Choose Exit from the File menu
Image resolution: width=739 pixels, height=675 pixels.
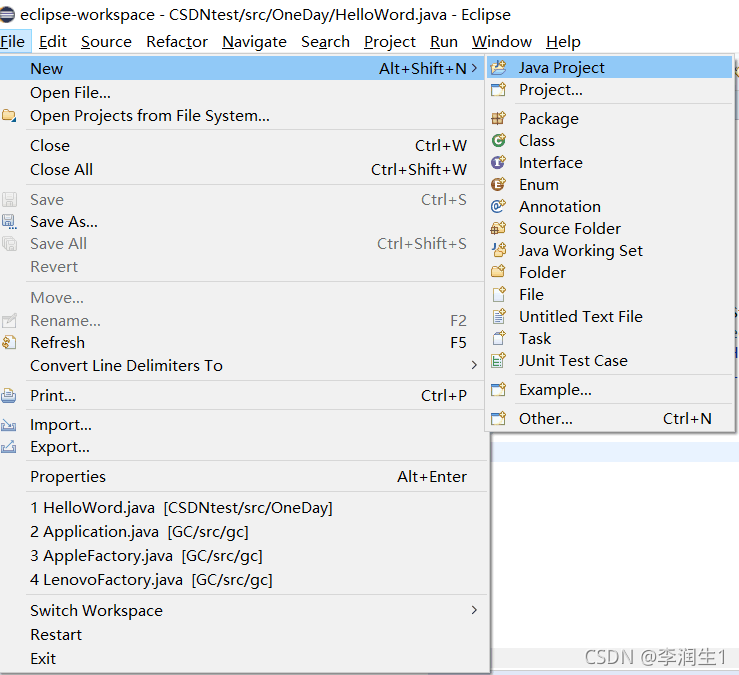(x=245, y=659)
